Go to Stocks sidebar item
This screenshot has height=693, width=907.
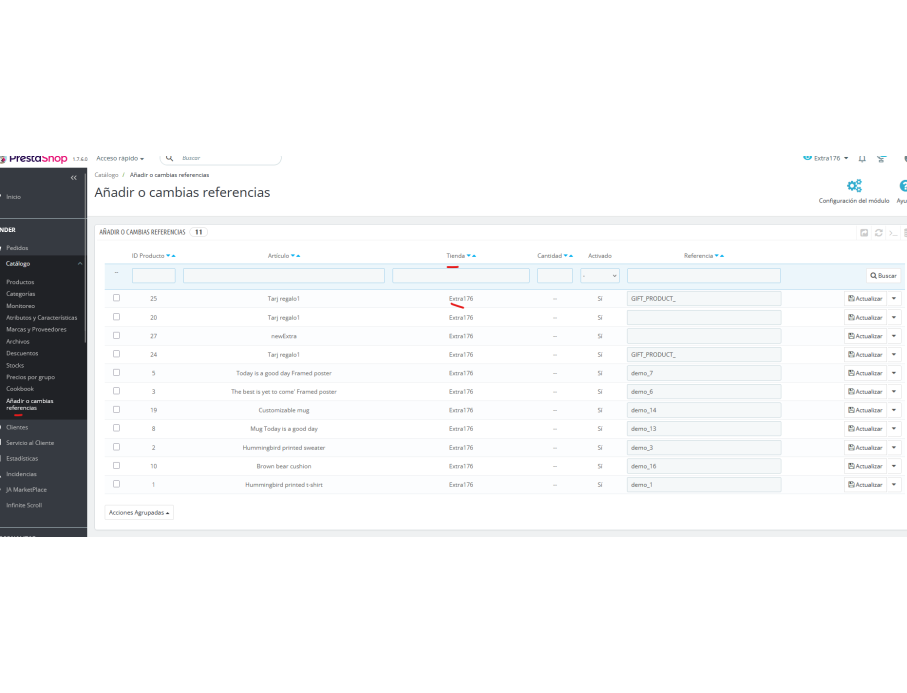pyautogui.click(x=15, y=366)
